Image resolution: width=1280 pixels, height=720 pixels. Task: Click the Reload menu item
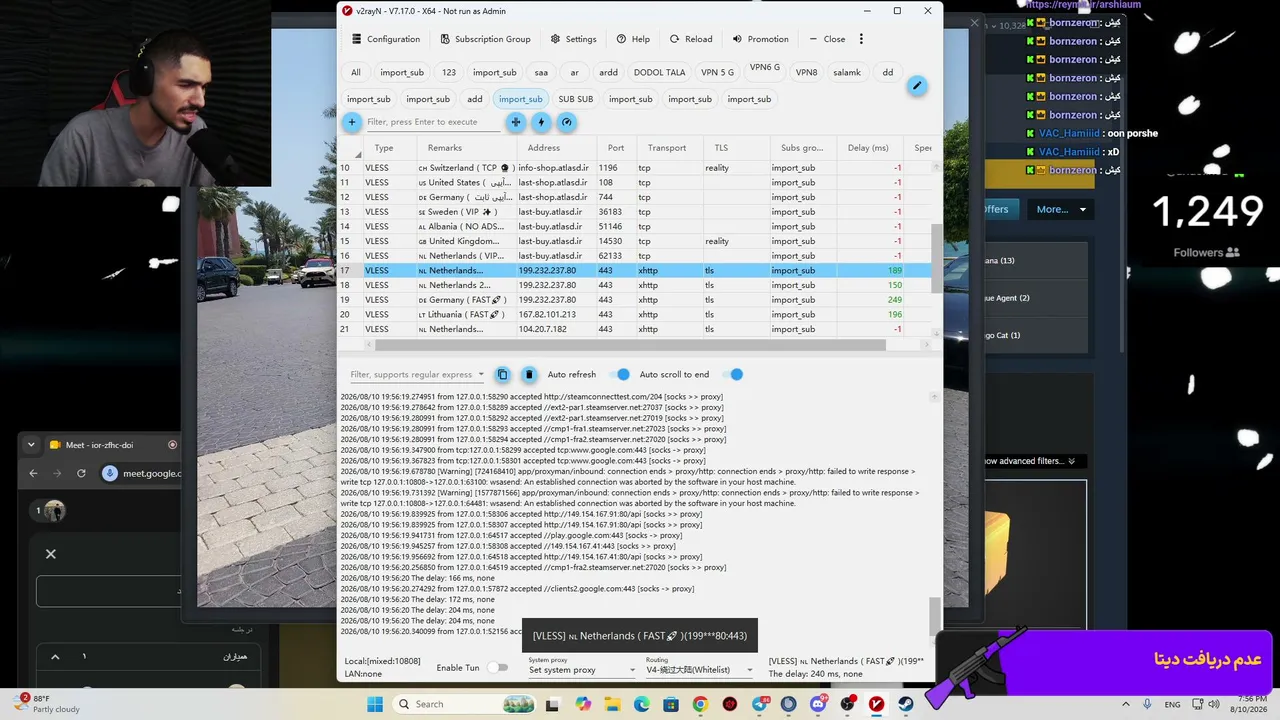[x=691, y=39]
